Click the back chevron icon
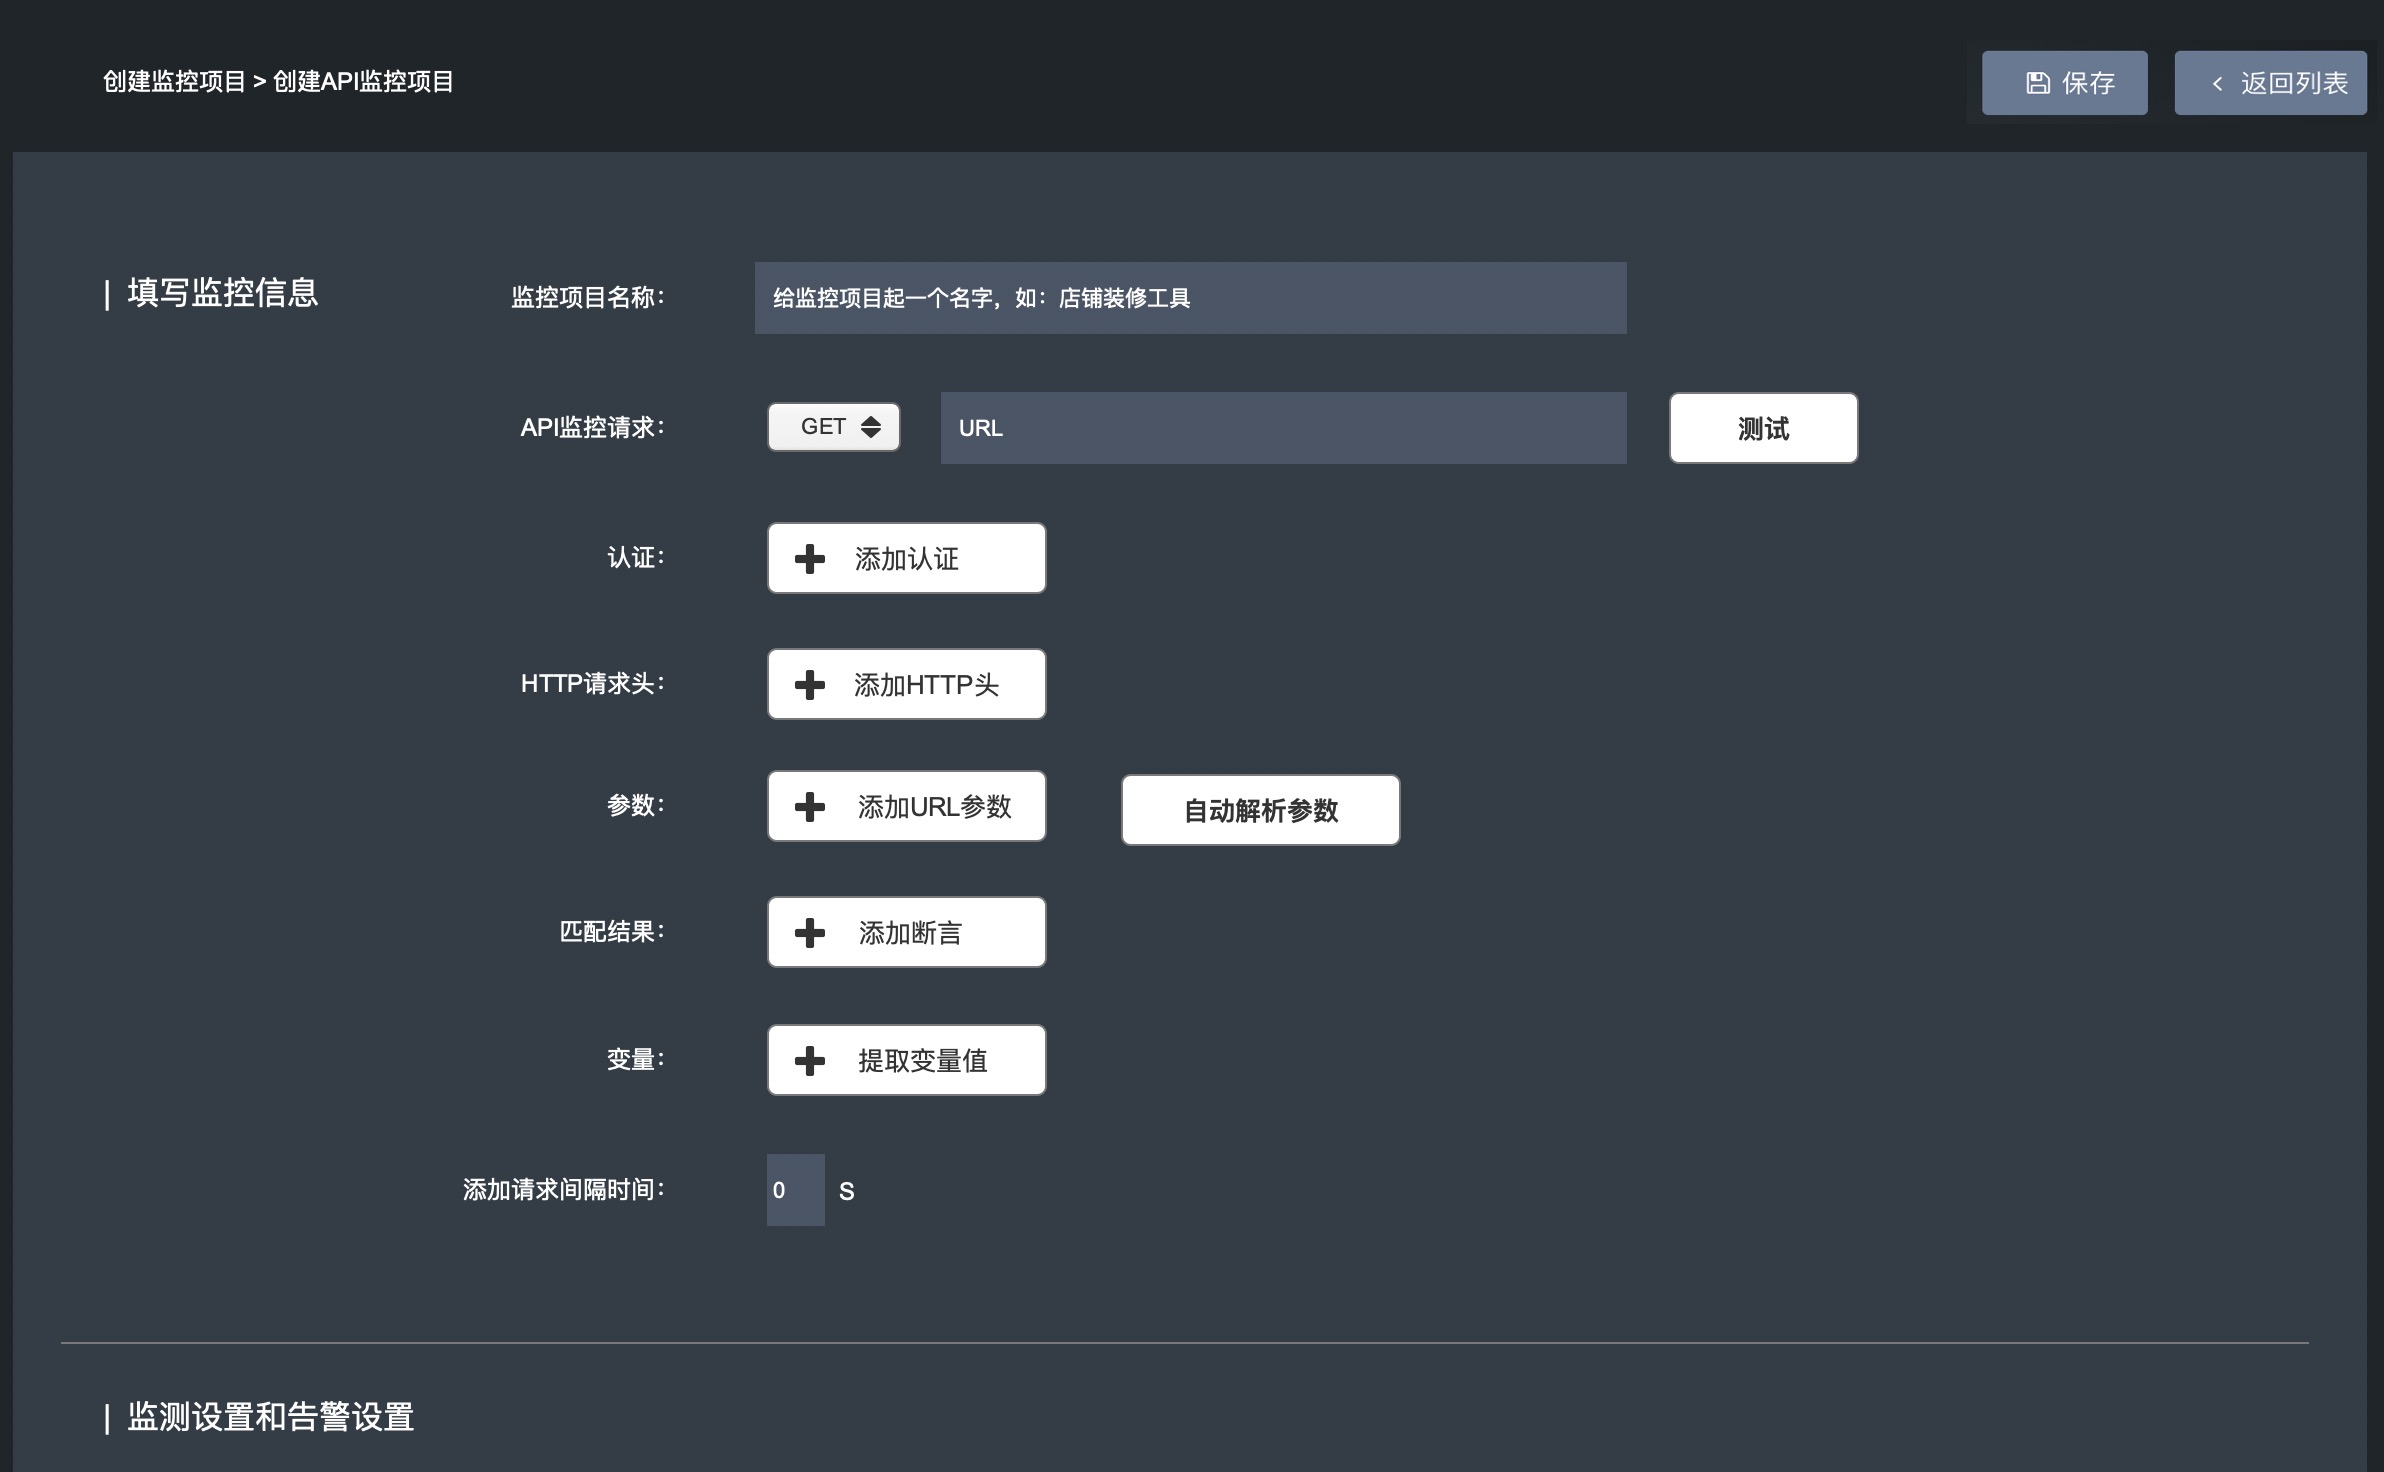Screen dimensions: 2384x1472 tap(2217, 84)
